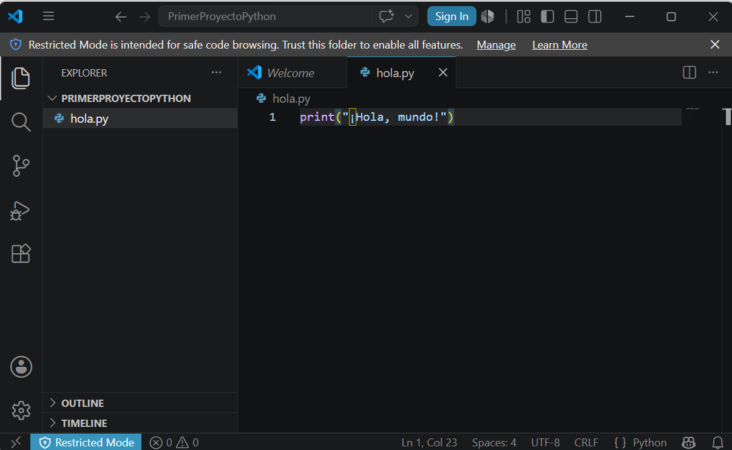This screenshot has width=732, height=450.
Task: Open the Explorer view in activity bar
Action: pyautogui.click(x=21, y=78)
